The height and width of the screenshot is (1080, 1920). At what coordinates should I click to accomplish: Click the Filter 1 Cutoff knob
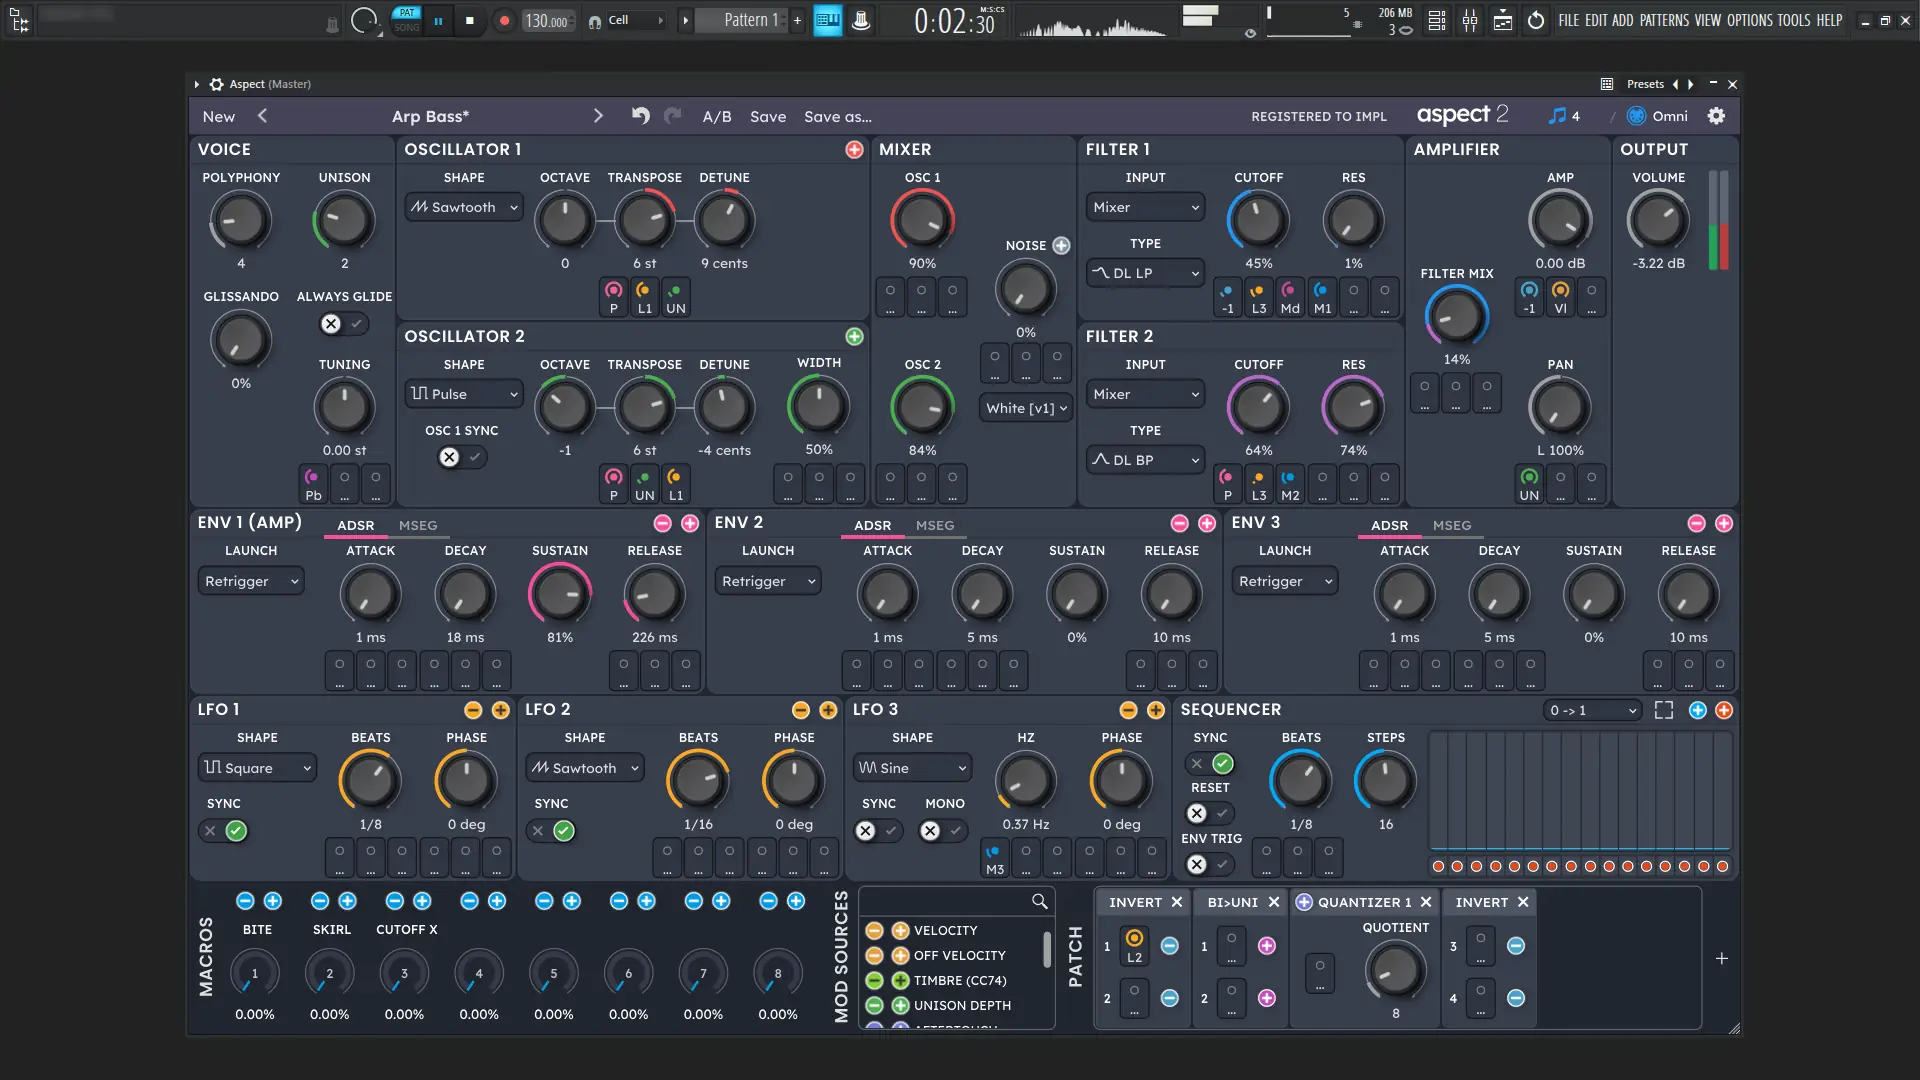pyautogui.click(x=1257, y=220)
